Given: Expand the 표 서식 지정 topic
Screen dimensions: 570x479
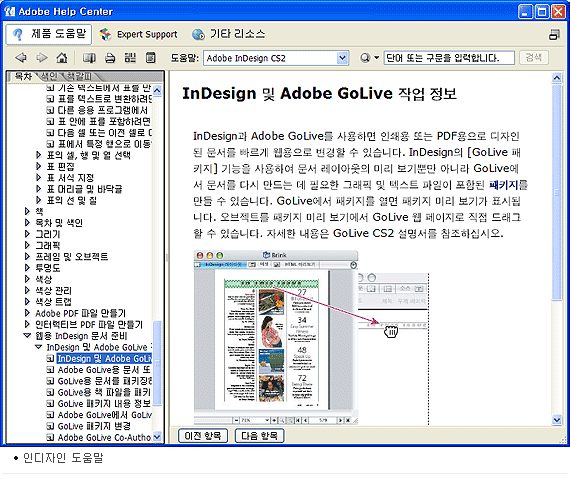Looking at the screenshot, I should pos(38,178).
